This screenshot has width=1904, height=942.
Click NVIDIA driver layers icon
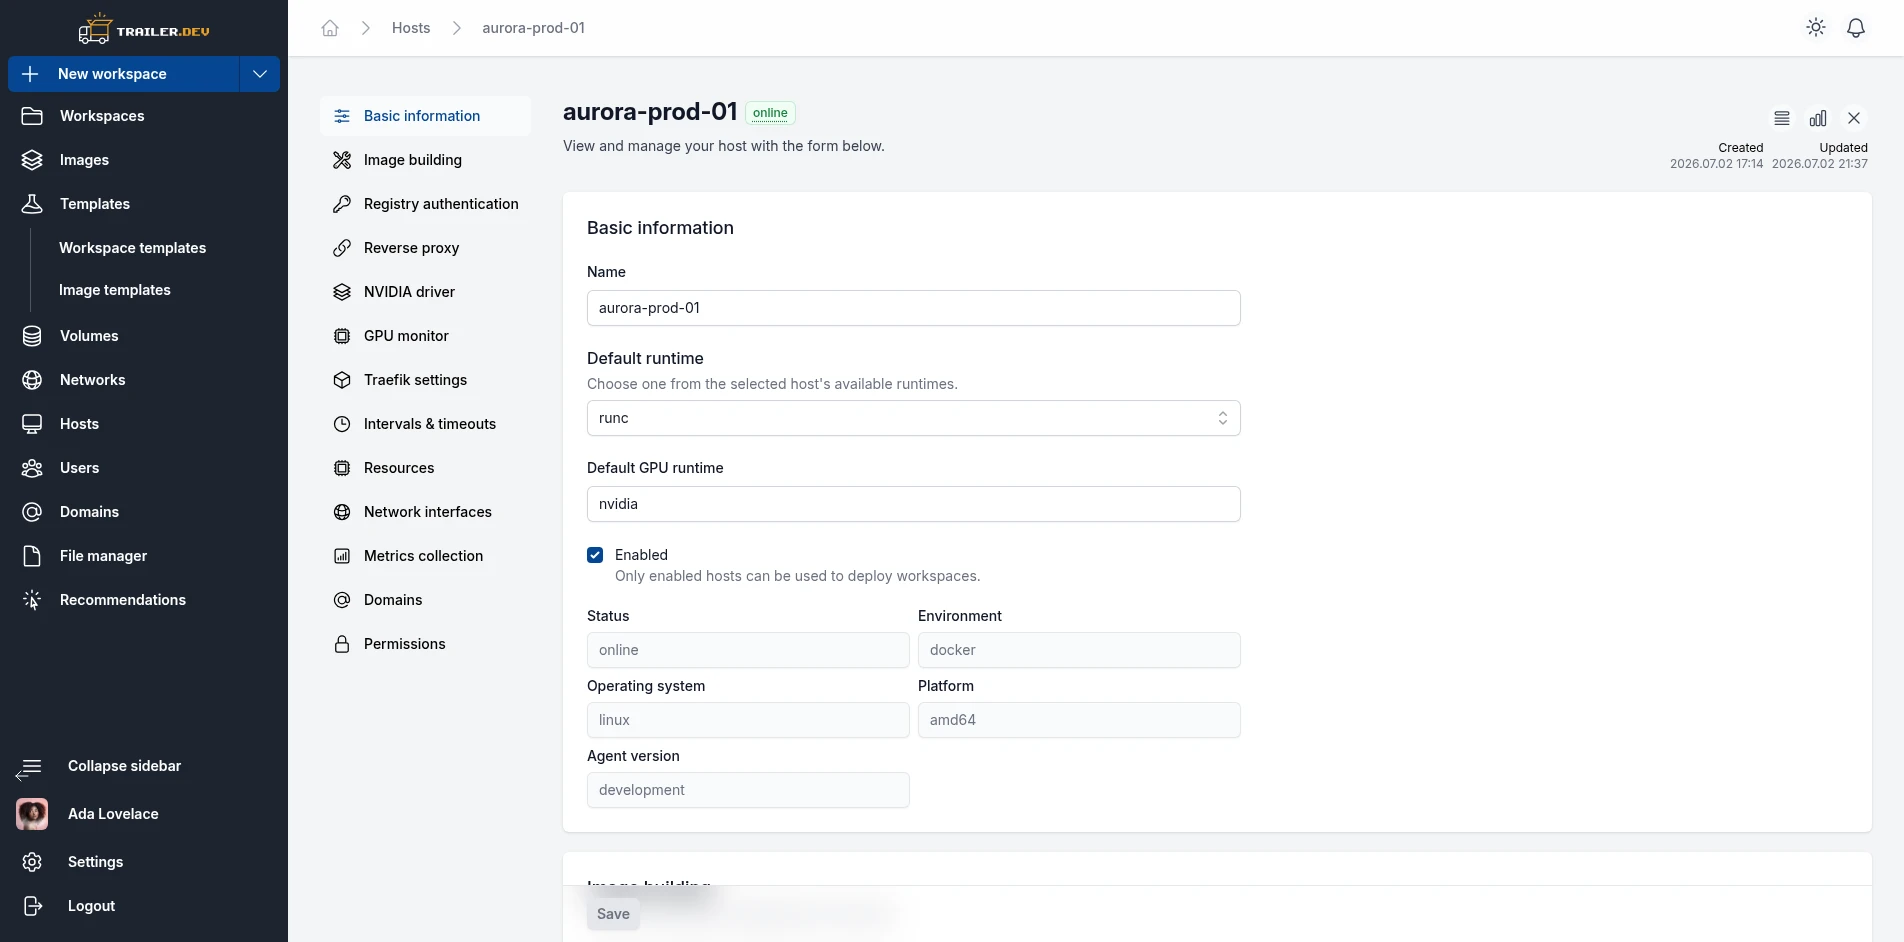tap(342, 292)
